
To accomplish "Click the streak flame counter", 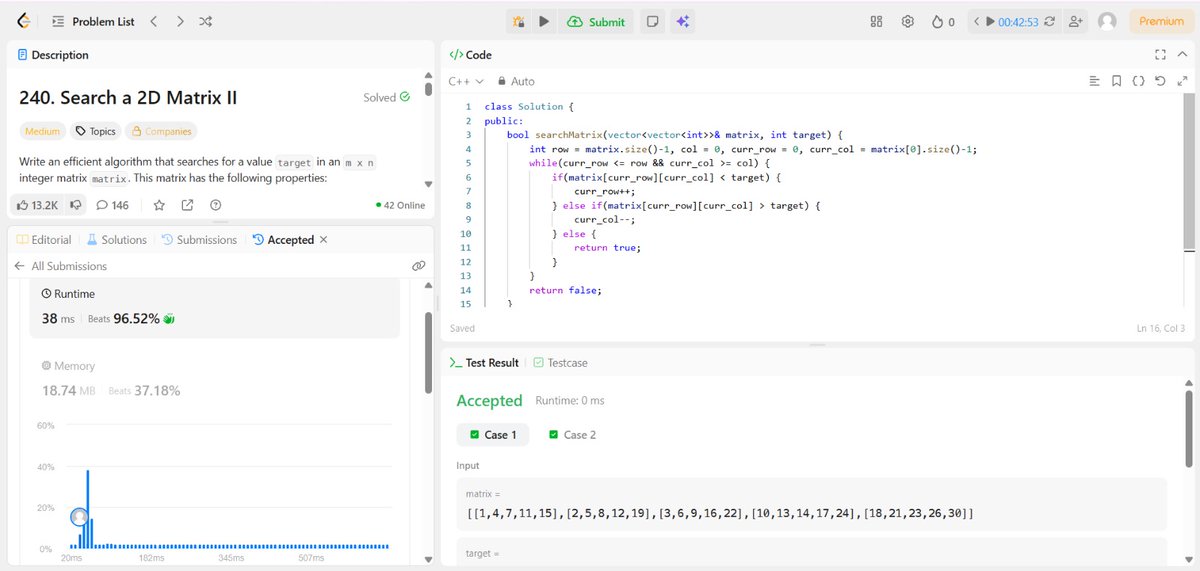I will [x=943, y=21].
